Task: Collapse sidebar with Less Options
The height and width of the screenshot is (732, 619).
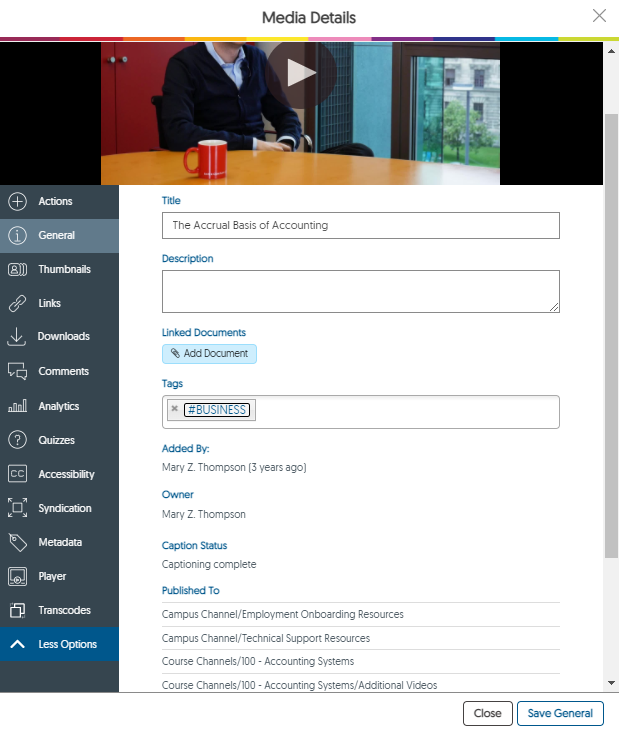Action: [x=59, y=644]
